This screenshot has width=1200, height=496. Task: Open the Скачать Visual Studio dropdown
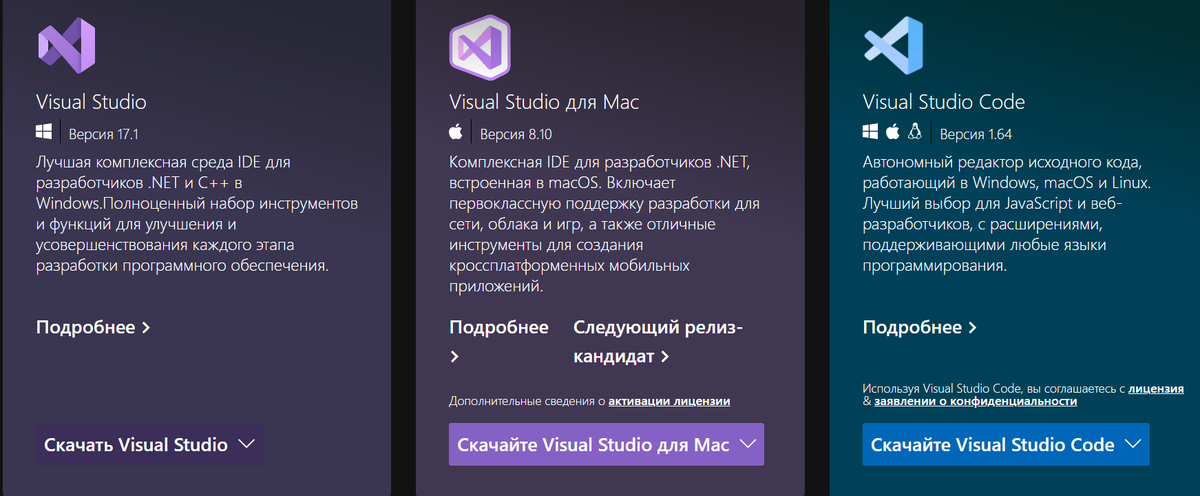click(x=149, y=444)
